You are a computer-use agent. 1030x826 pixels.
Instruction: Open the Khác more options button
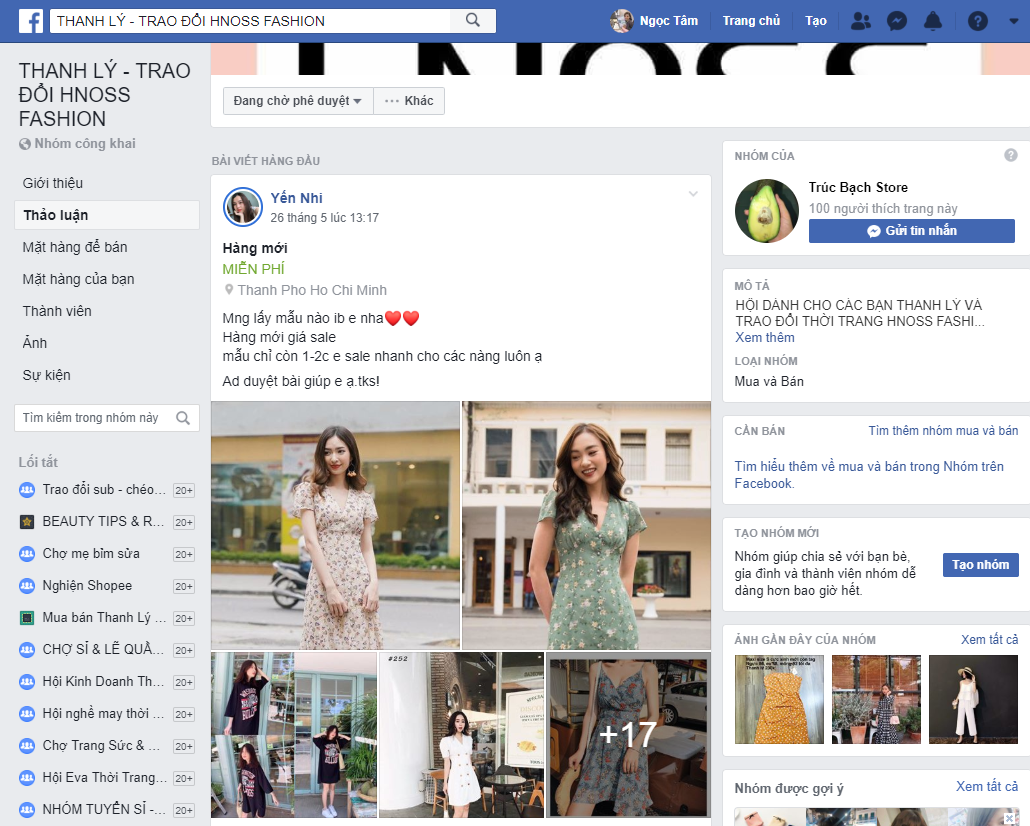(x=409, y=101)
